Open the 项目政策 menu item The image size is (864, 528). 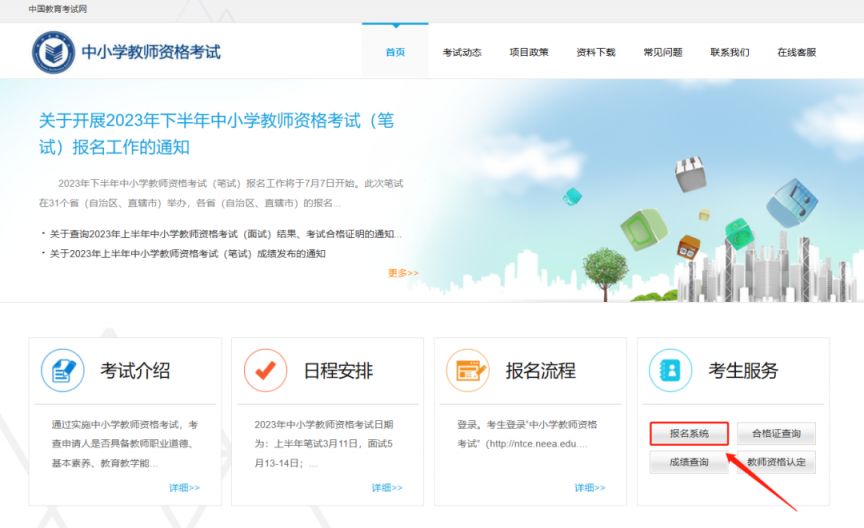coord(529,52)
